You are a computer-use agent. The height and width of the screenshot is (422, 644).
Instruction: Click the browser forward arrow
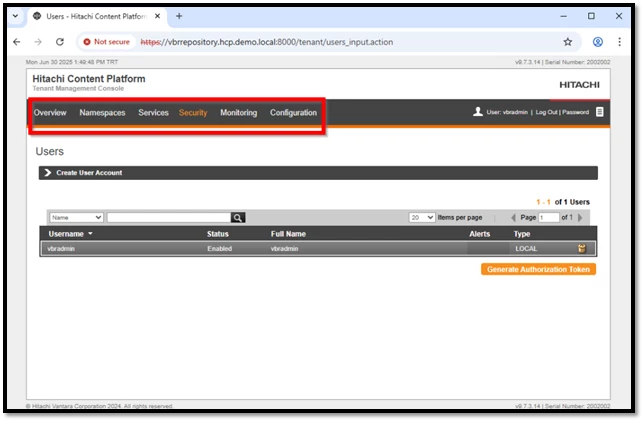click(x=38, y=42)
